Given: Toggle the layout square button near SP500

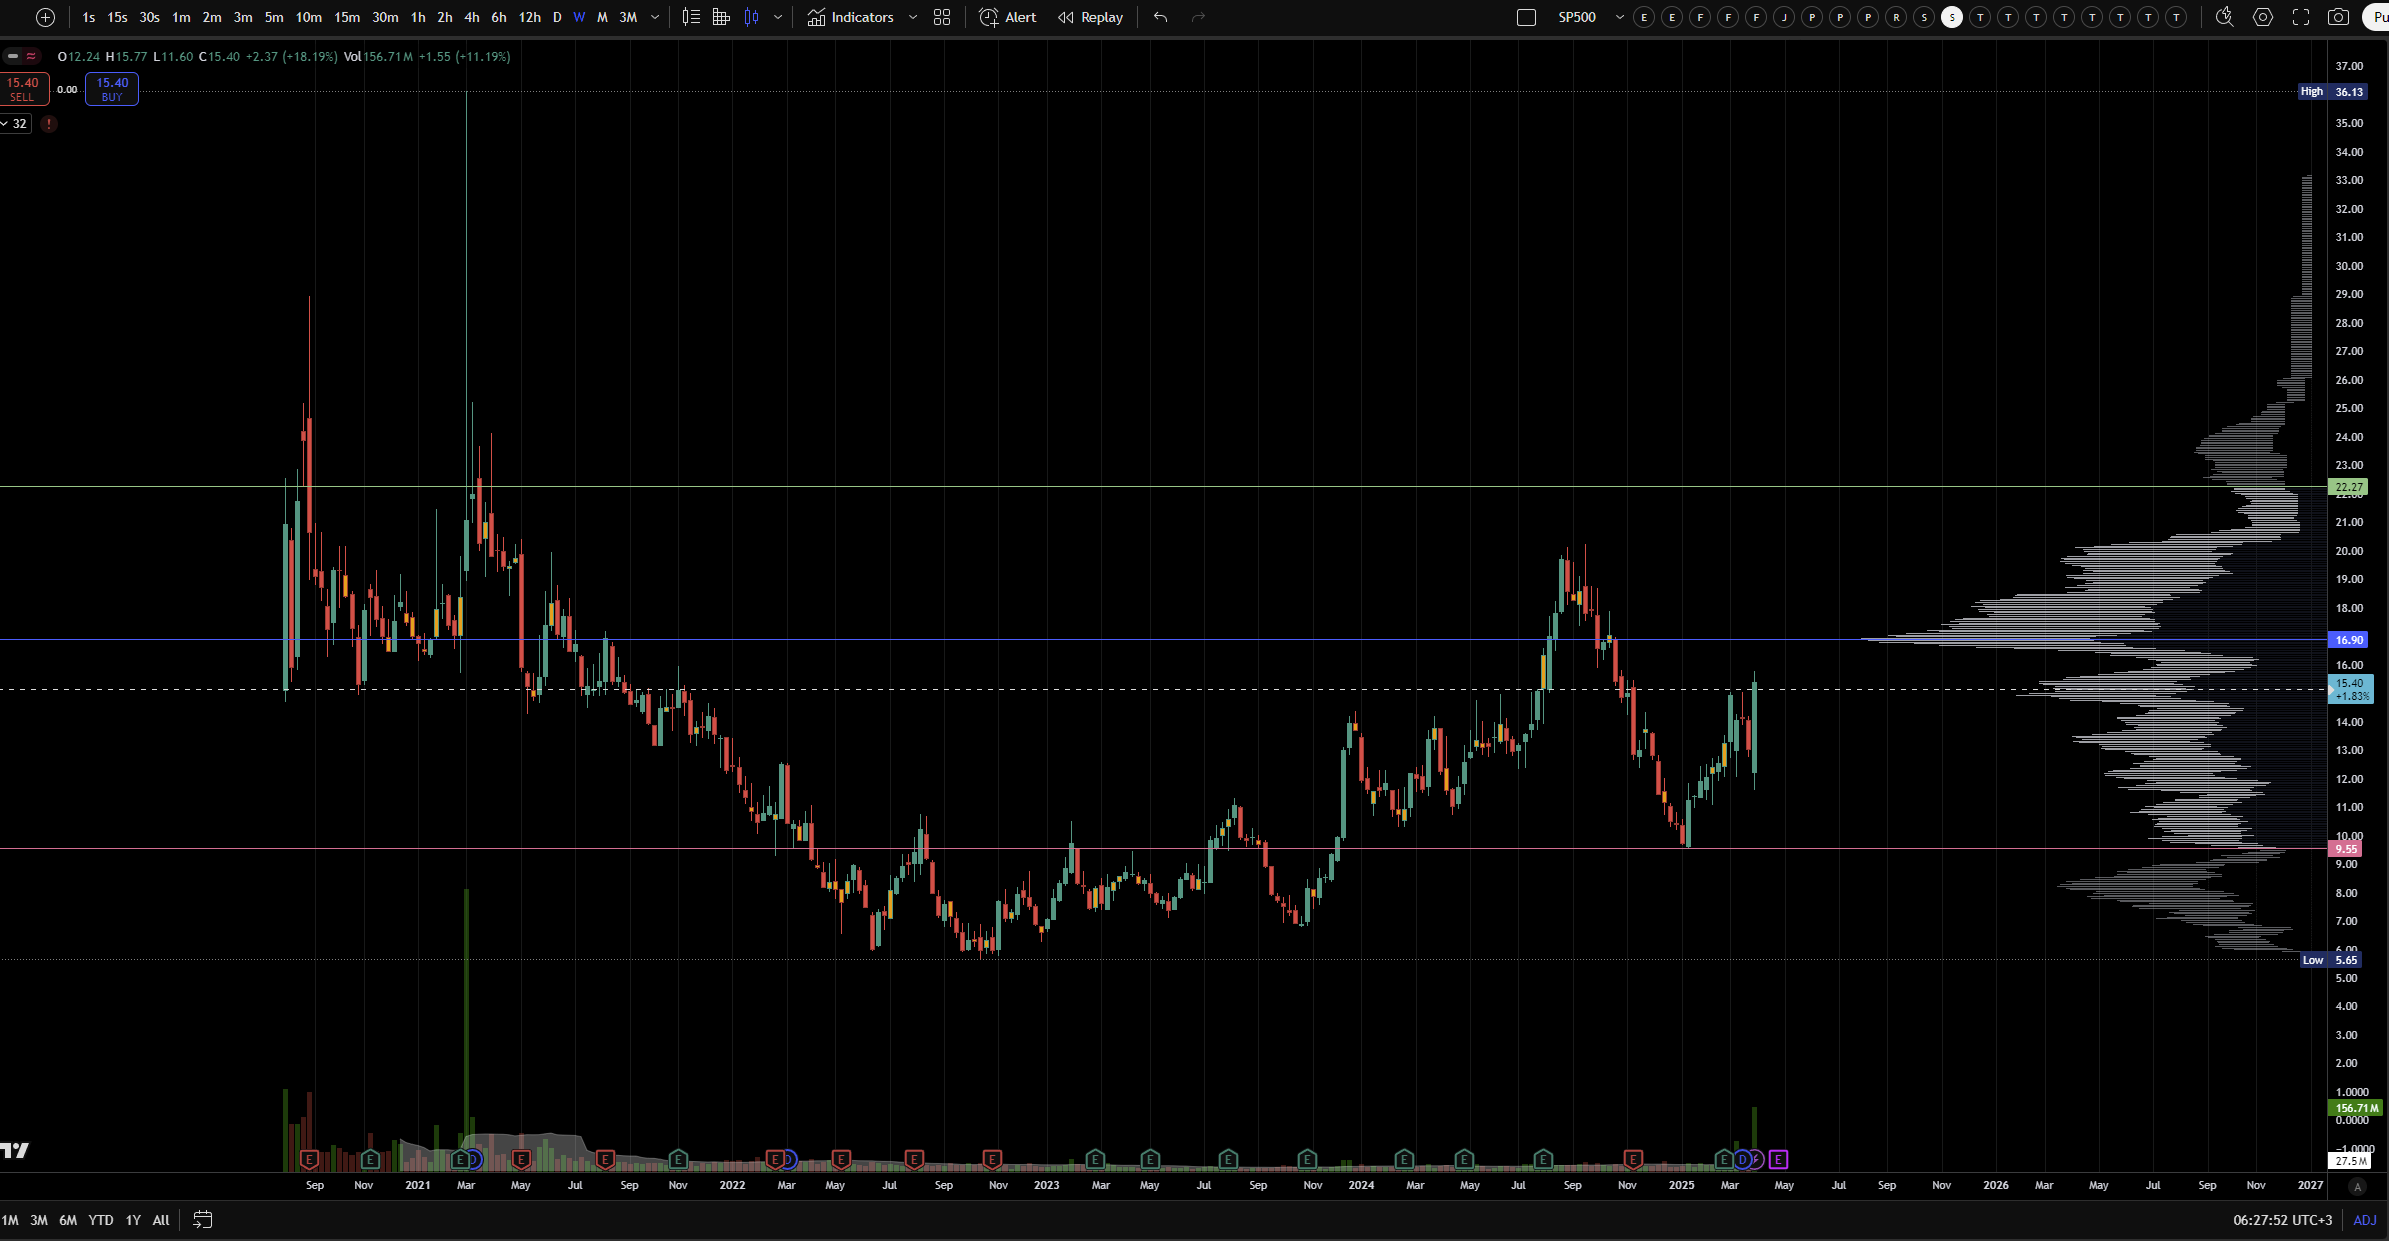Looking at the screenshot, I should click(x=1526, y=17).
